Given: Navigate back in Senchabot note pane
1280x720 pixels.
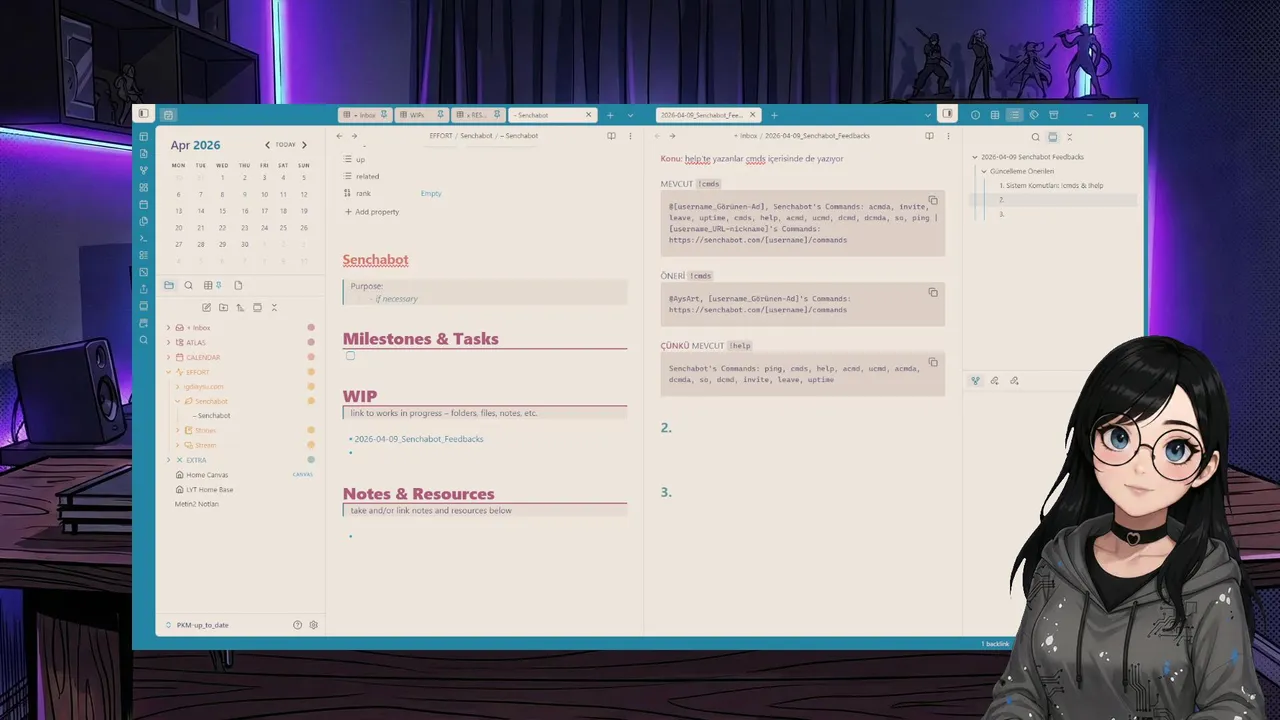Looking at the screenshot, I should tap(339, 136).
